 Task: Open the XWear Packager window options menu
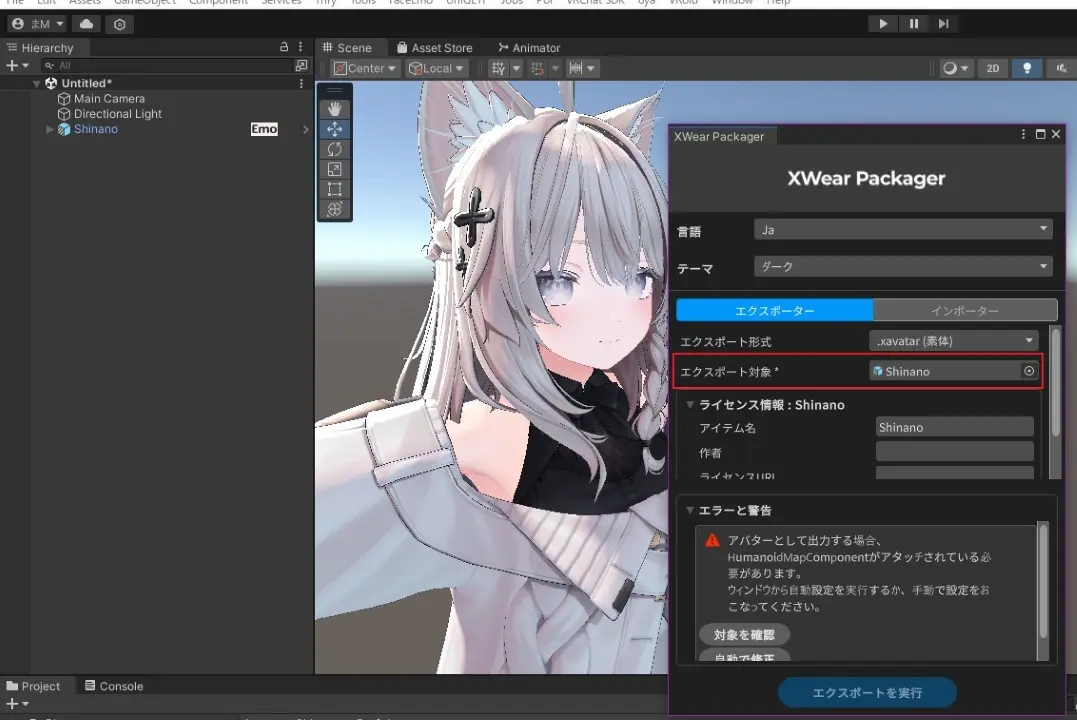[x=1023, y=134]
